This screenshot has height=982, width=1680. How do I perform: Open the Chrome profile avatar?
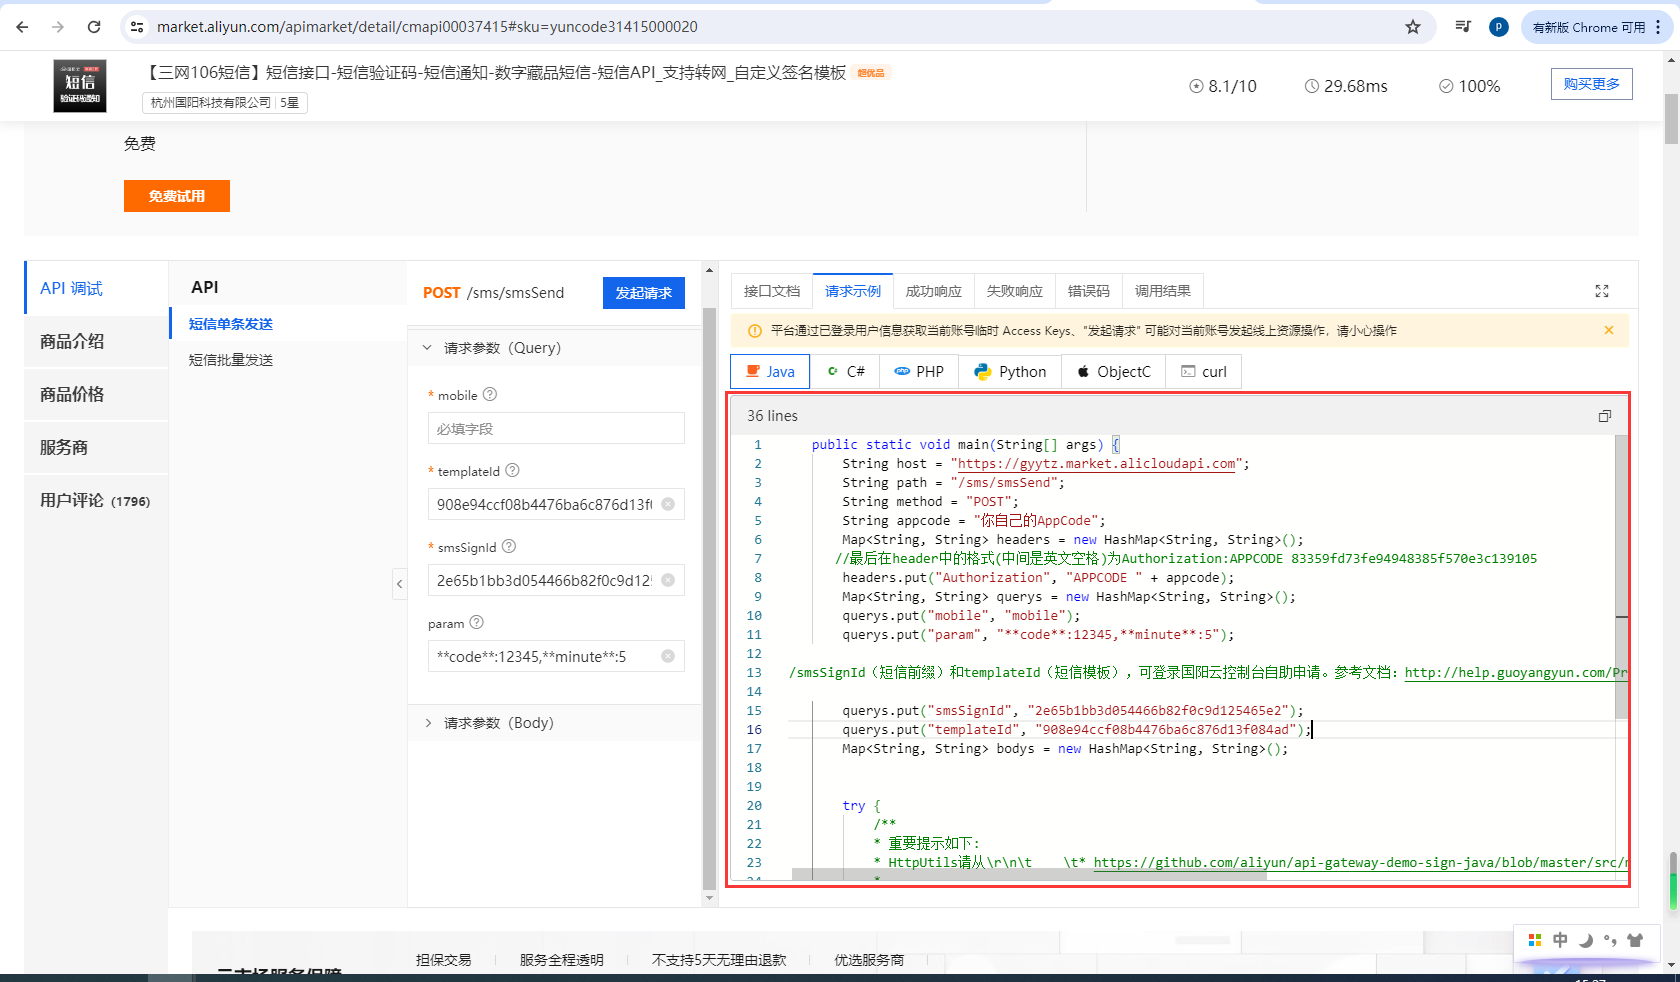[1498, 27]
